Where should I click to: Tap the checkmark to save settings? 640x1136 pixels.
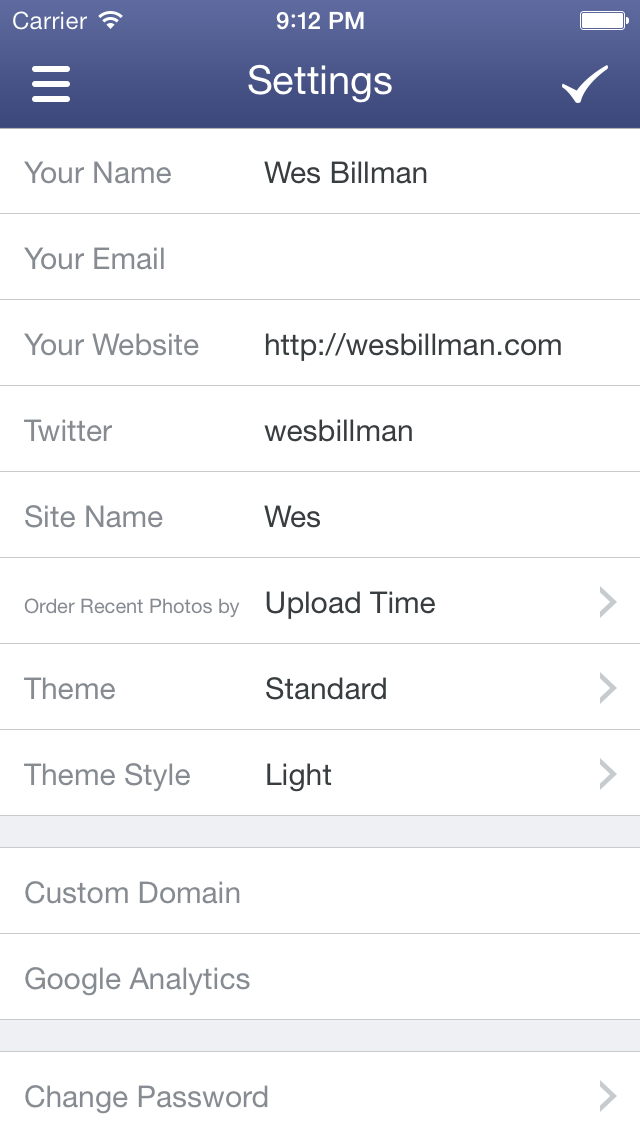tap(585, 84)
